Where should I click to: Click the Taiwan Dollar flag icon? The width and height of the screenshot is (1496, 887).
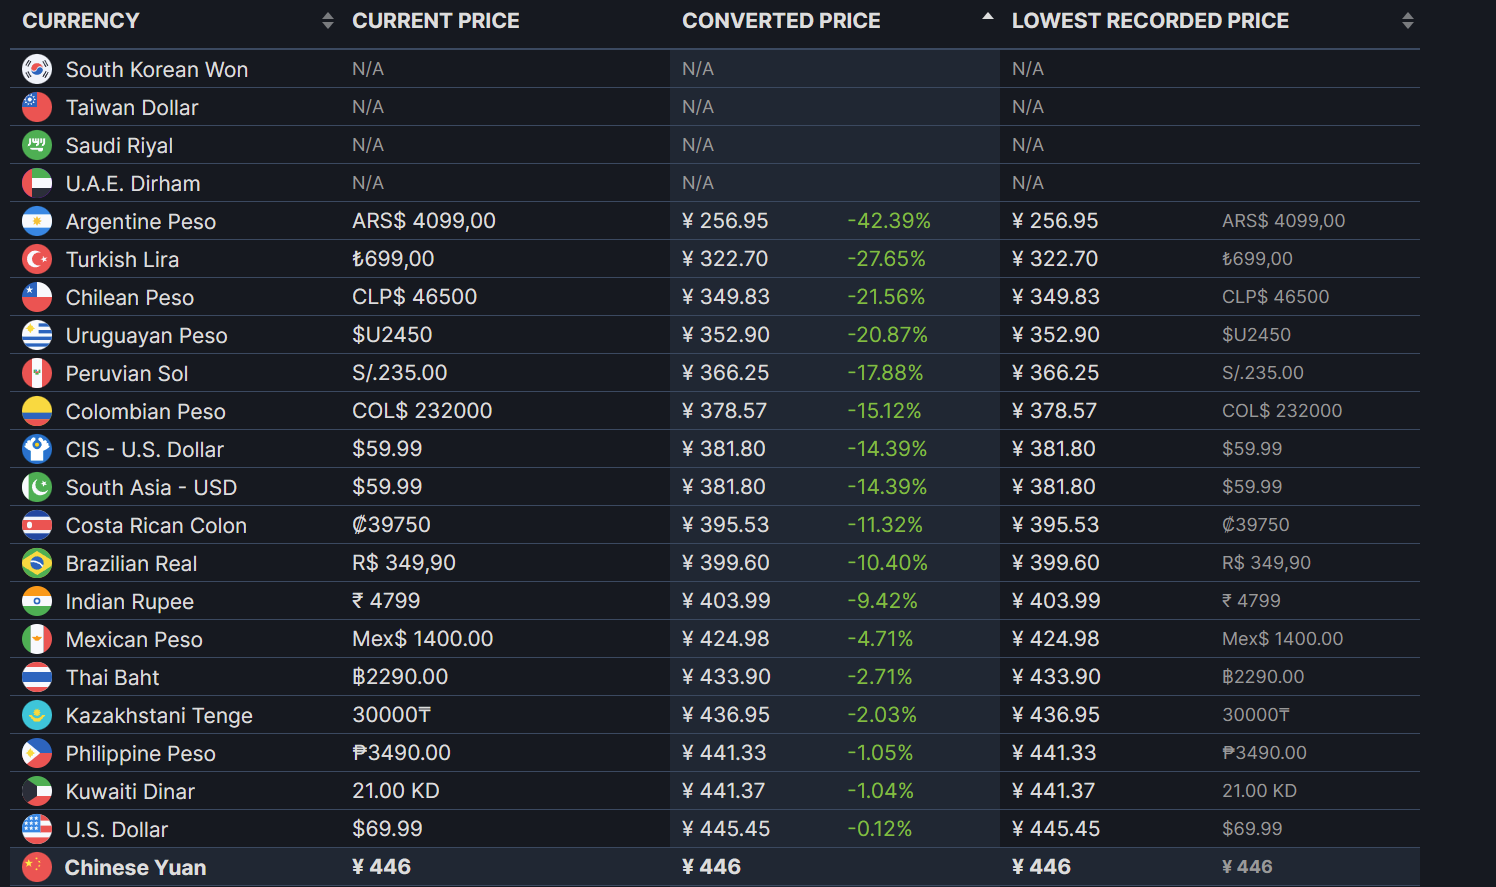pyautogui.click(x=37, y=107)
